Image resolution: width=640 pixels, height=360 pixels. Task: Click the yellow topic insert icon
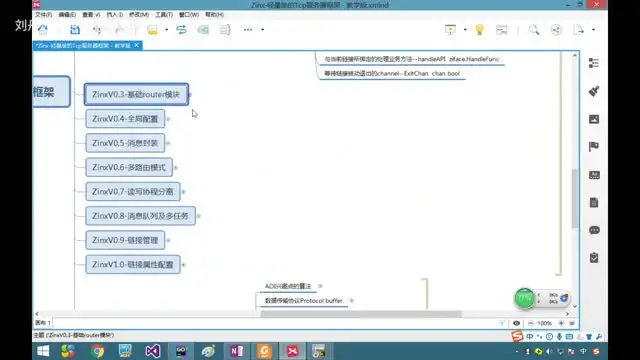152,30
